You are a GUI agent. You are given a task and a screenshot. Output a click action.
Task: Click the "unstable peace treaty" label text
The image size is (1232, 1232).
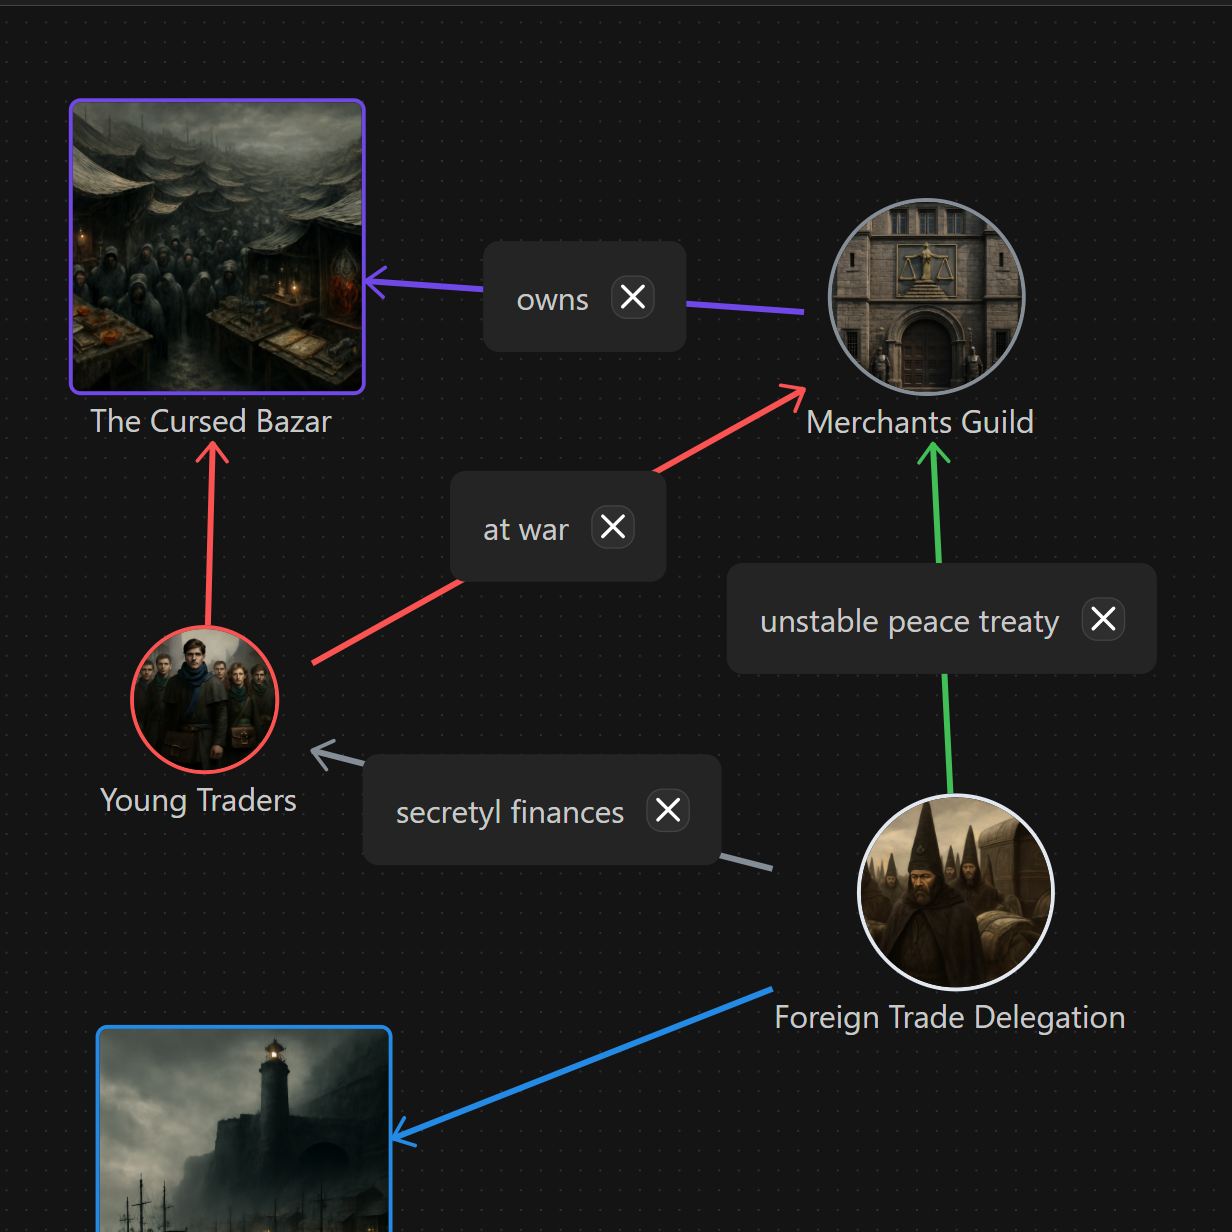click(x=909, y=621)
